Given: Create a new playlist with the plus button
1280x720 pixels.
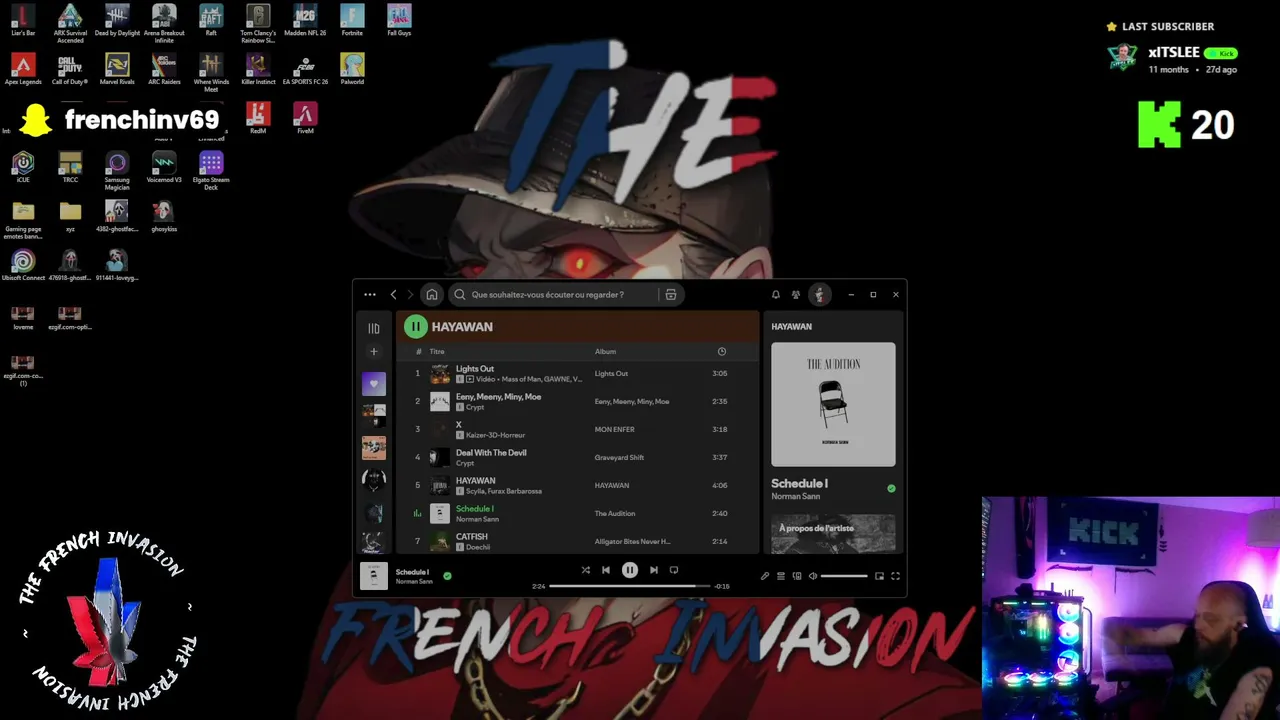Looking at the screenshot, I should (374, 351).
